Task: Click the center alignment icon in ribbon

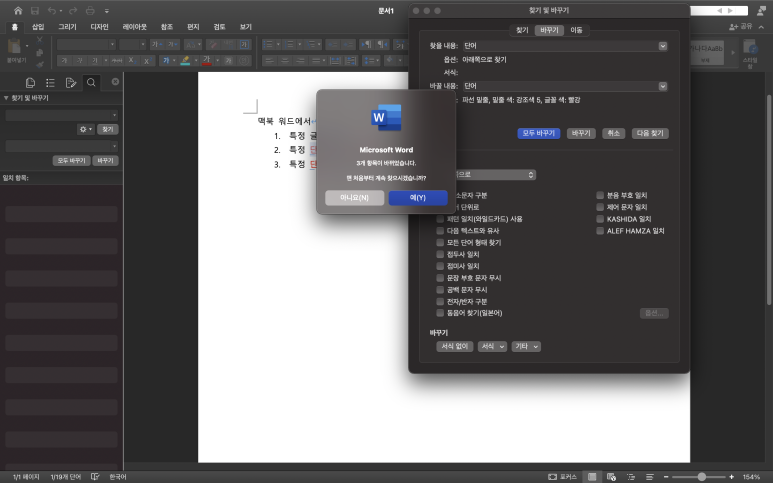Action: click(x=285, y=60)
